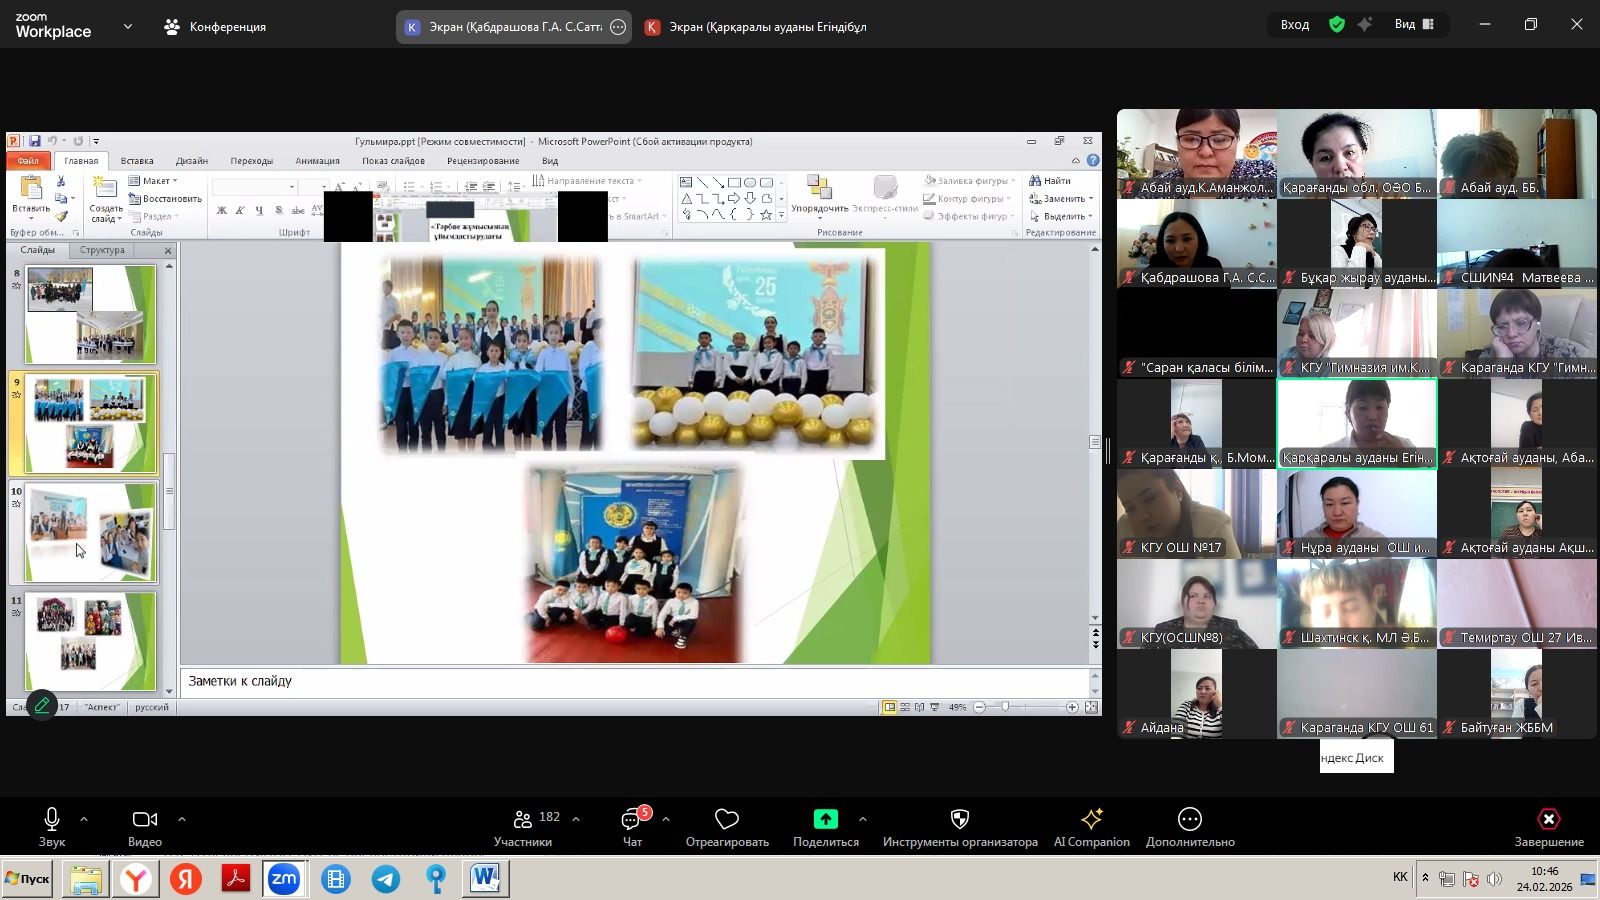Screen dimensions: 1600x900
Task: Expand video options arrow next to camera
Action: click(x=182, y=819)
